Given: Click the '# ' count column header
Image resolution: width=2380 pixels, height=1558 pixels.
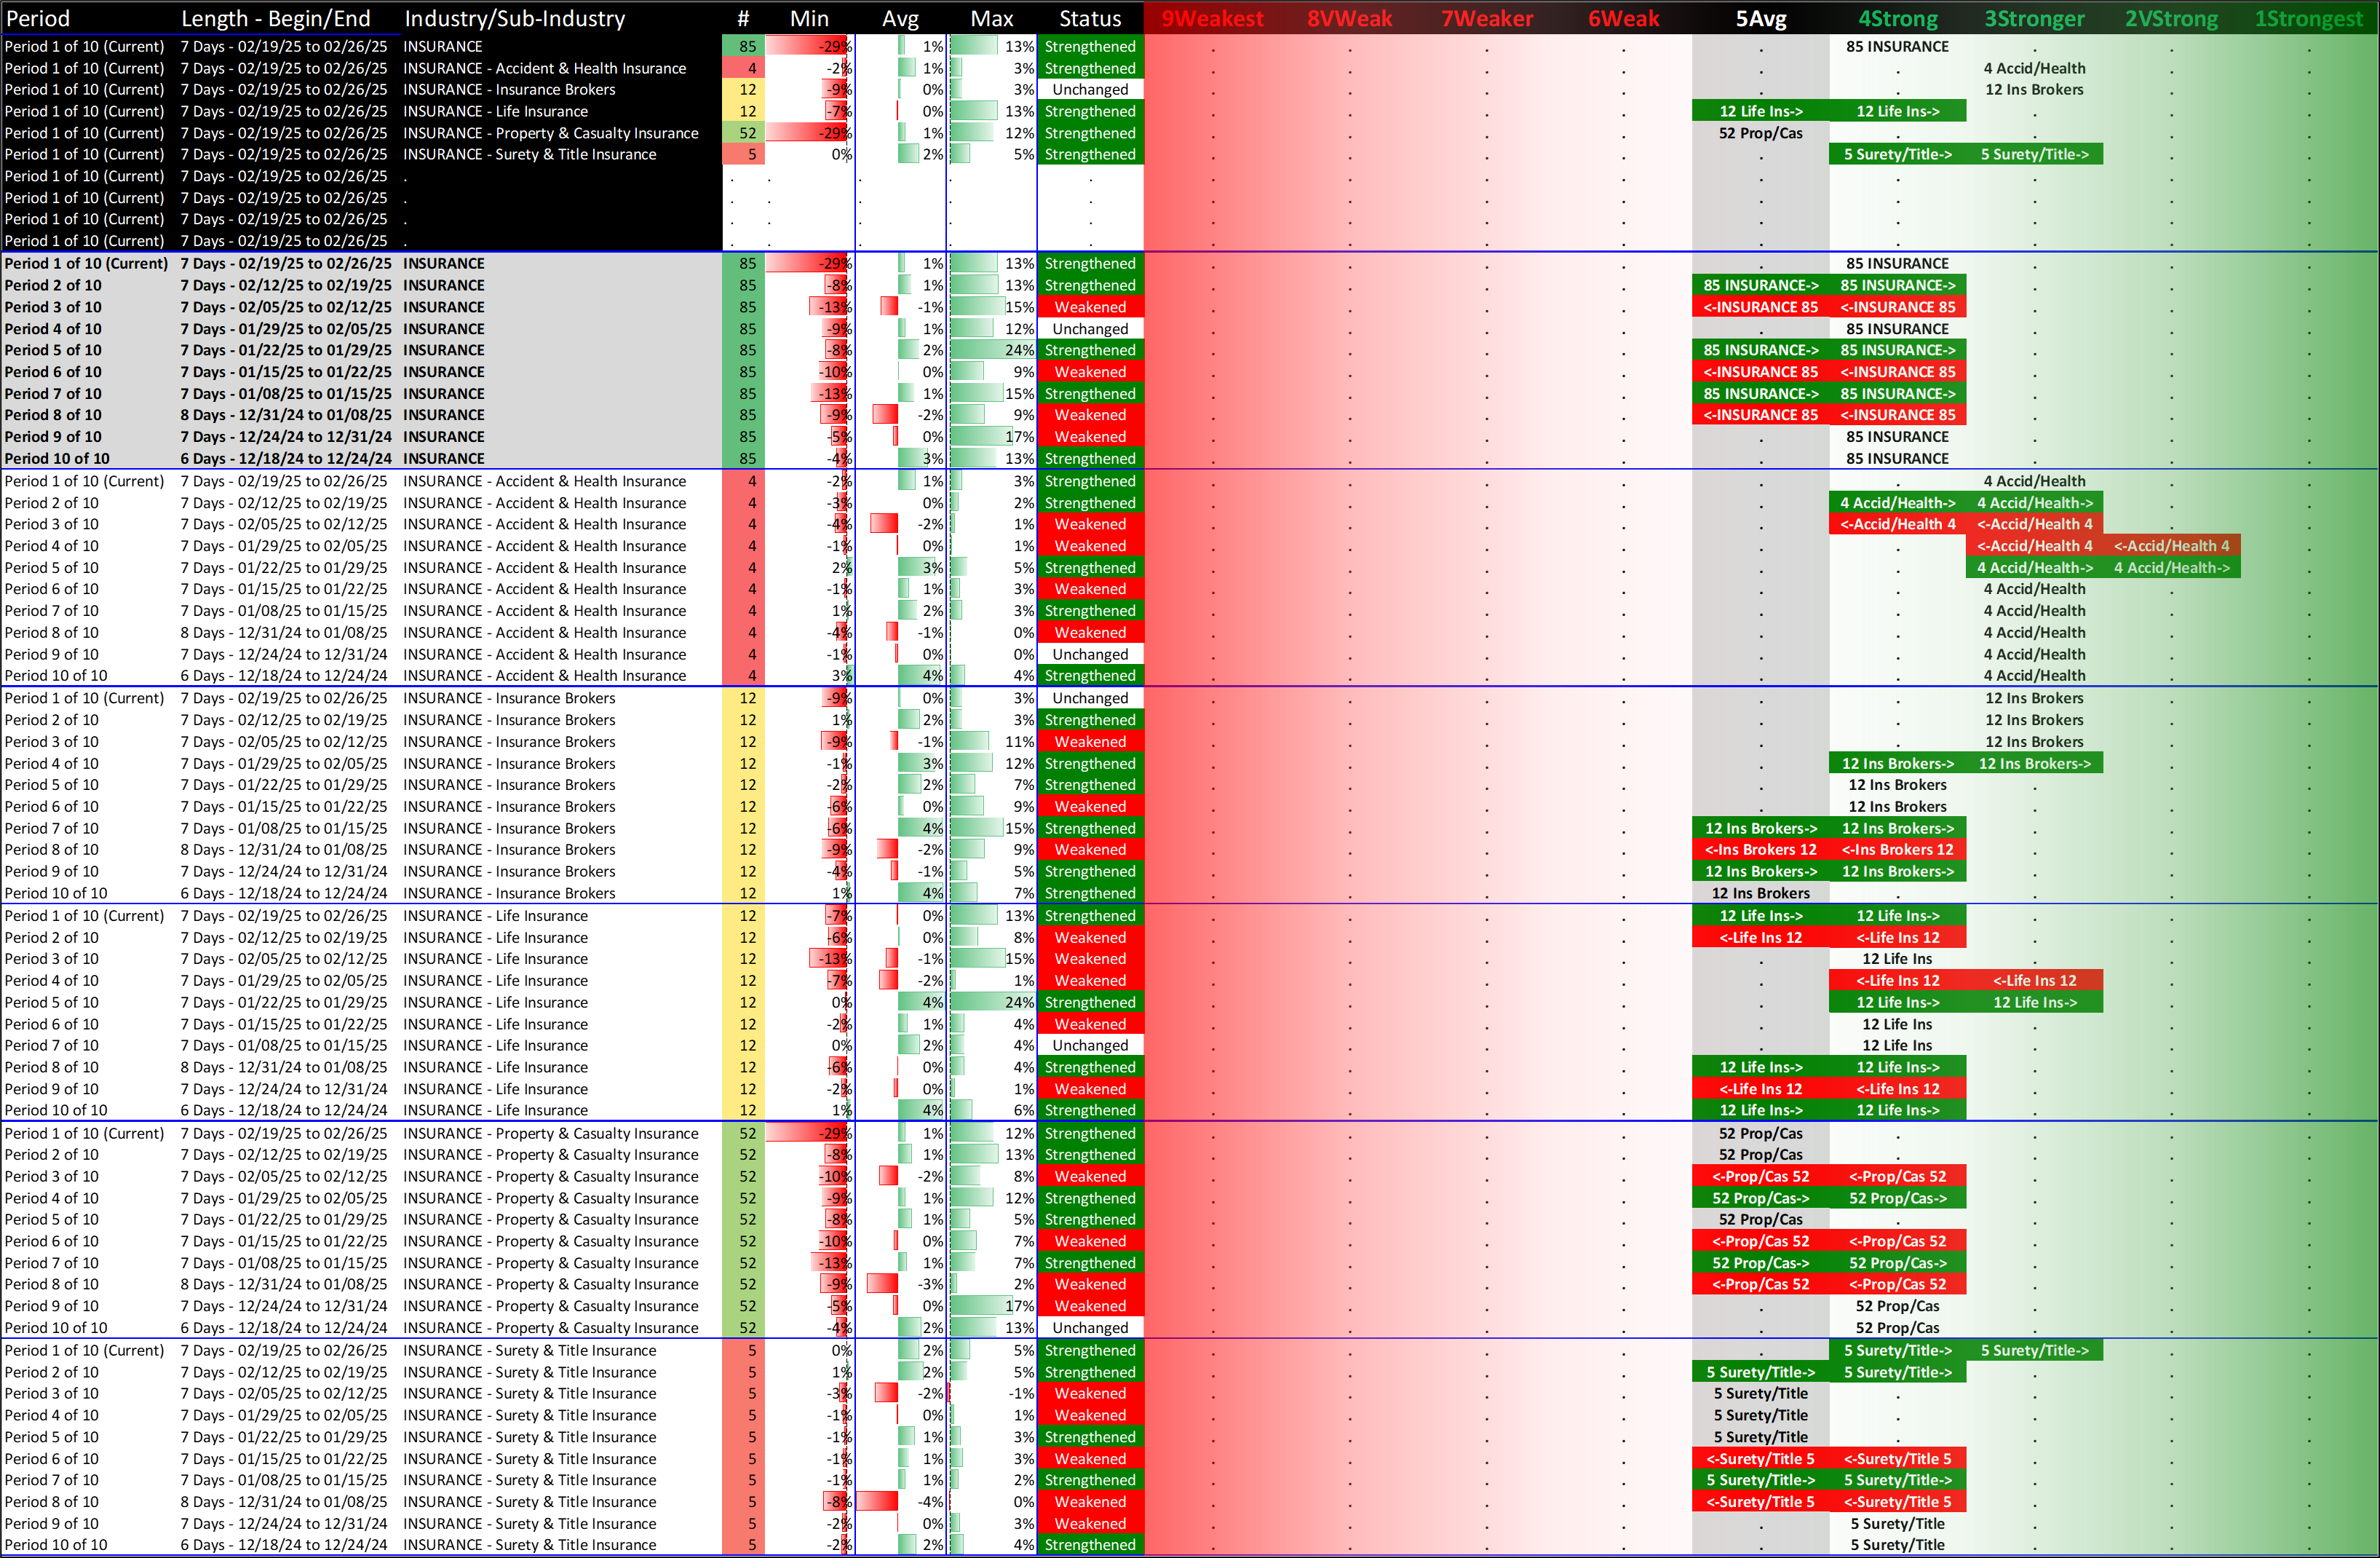Looking at the screenshot, I should (742, 18).
